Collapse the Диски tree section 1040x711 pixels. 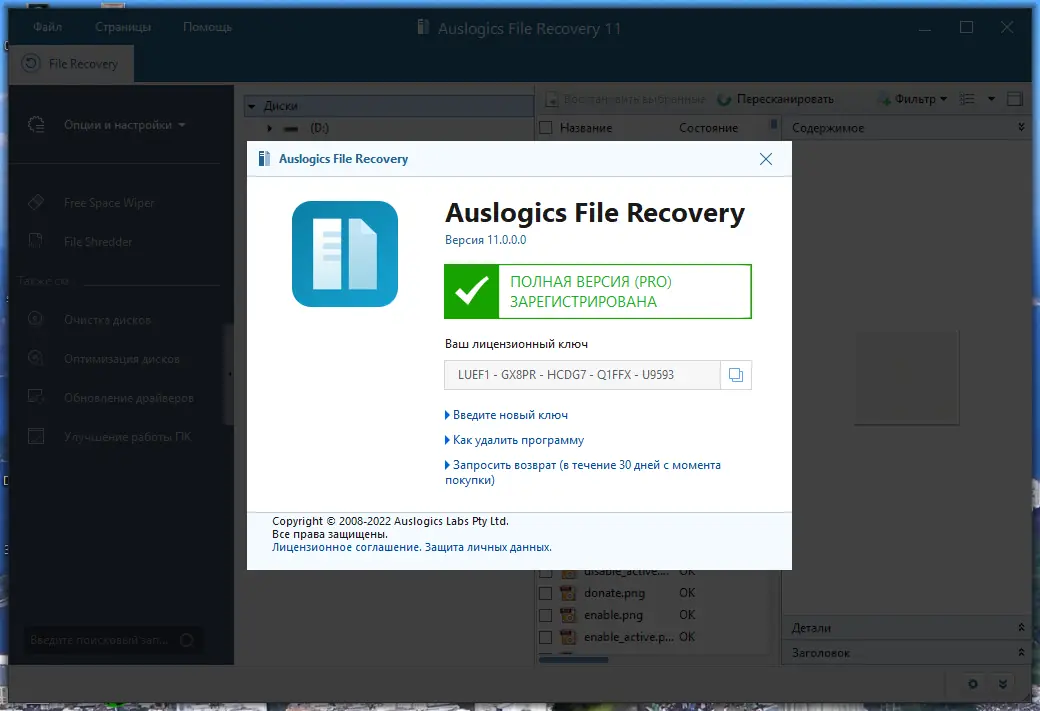tap(251, 106)
